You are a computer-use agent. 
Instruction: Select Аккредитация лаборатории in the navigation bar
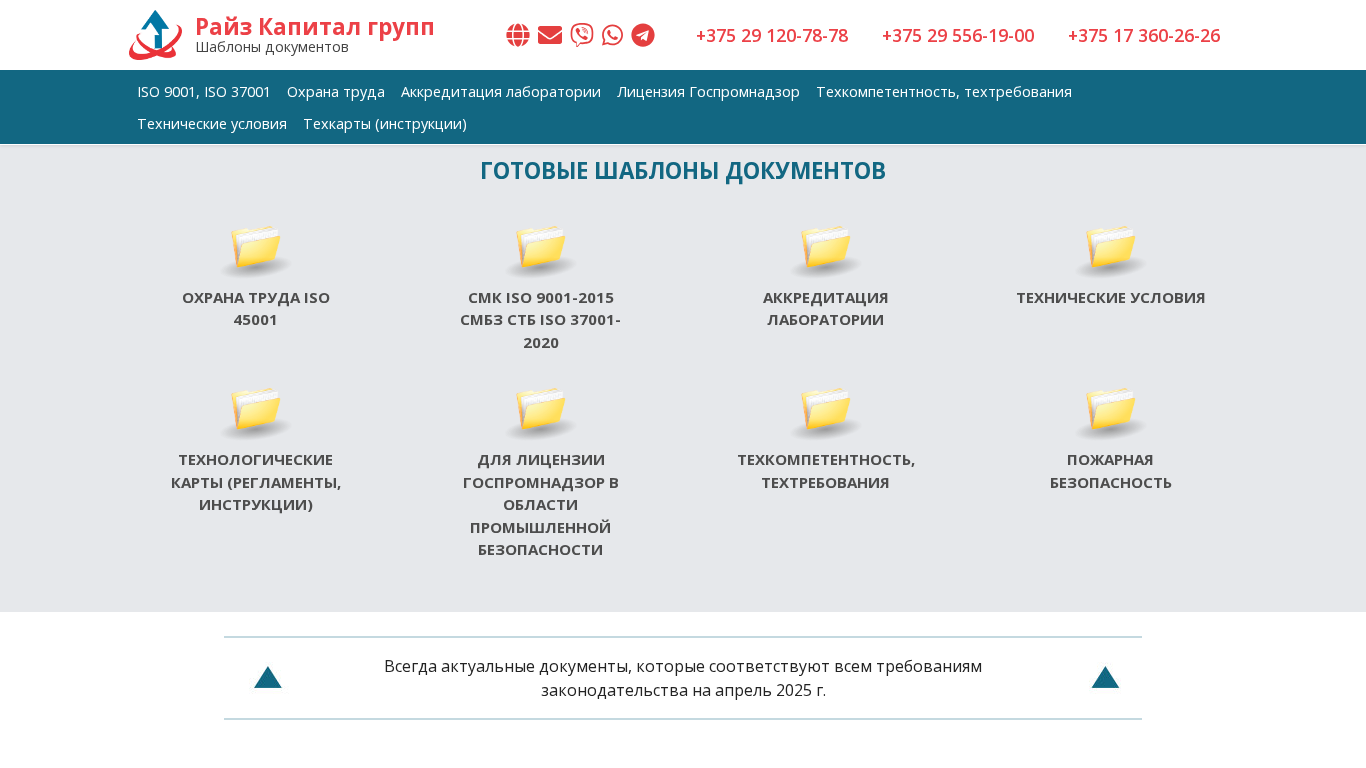[x=501, y=92]
